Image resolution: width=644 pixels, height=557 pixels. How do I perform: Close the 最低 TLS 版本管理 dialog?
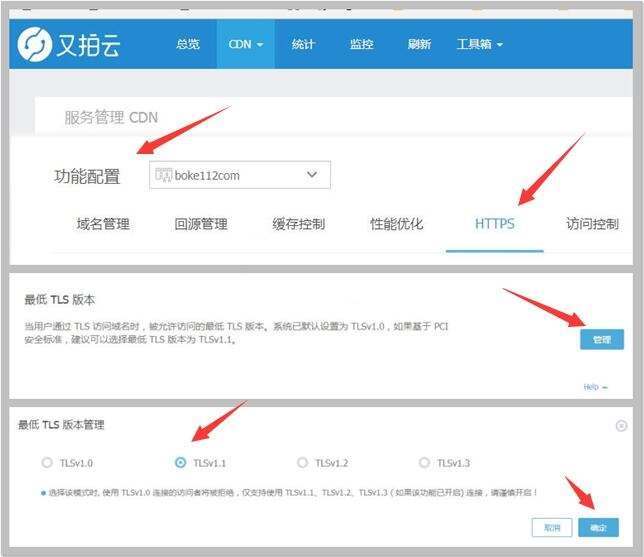[621, 426]
